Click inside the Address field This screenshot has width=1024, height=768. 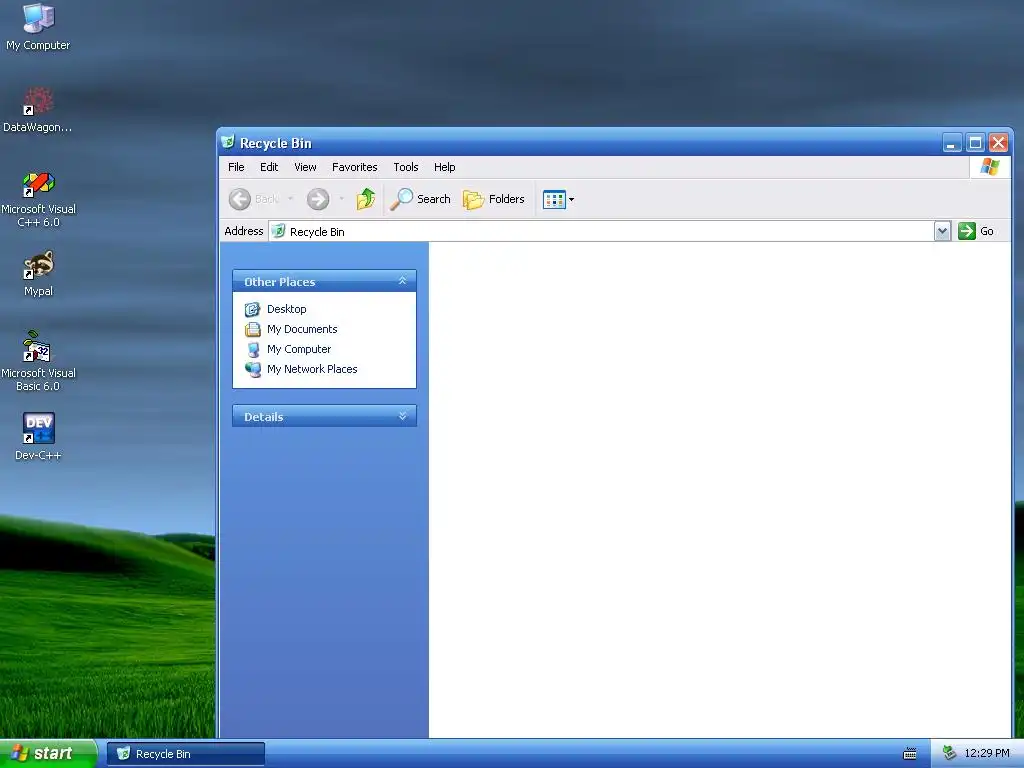[x=601, y=231]
